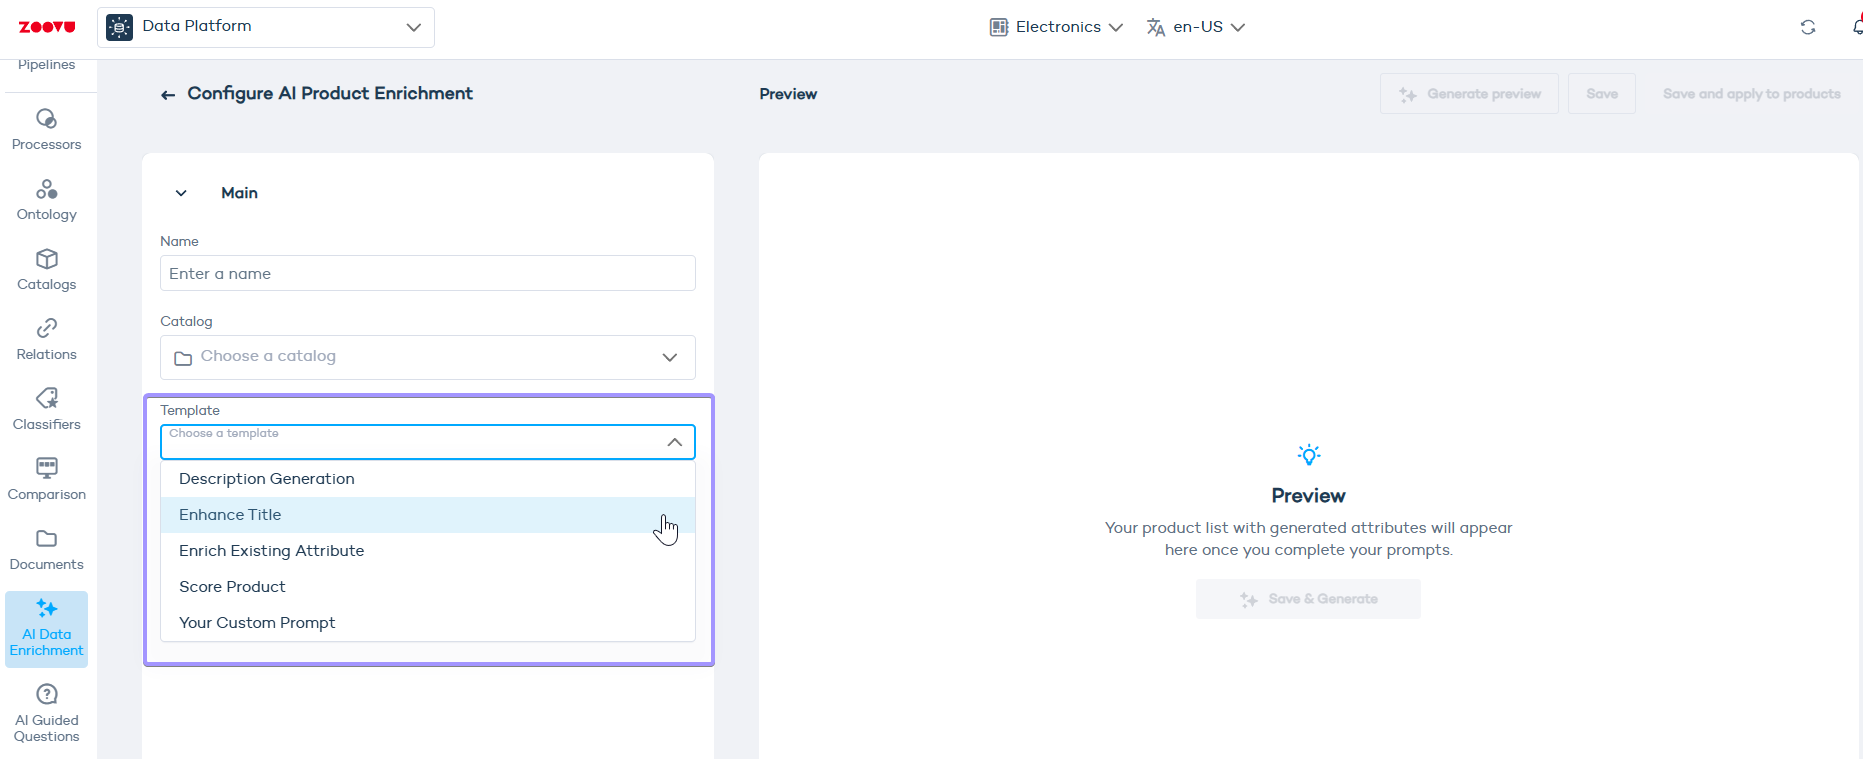The image size is (1863, 759).
Task: Pick the Score Product template
Action: [x=428, y=587]
